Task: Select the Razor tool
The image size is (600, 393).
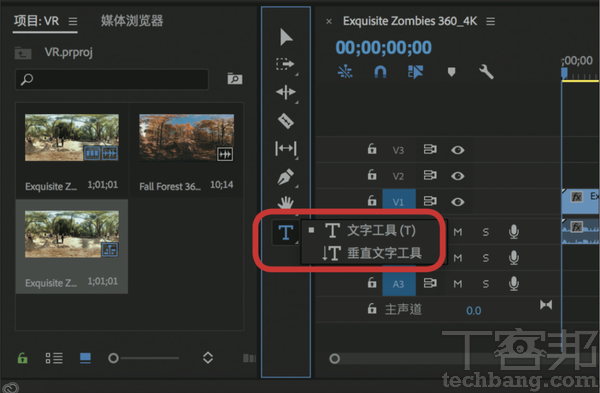Action: 285,121
